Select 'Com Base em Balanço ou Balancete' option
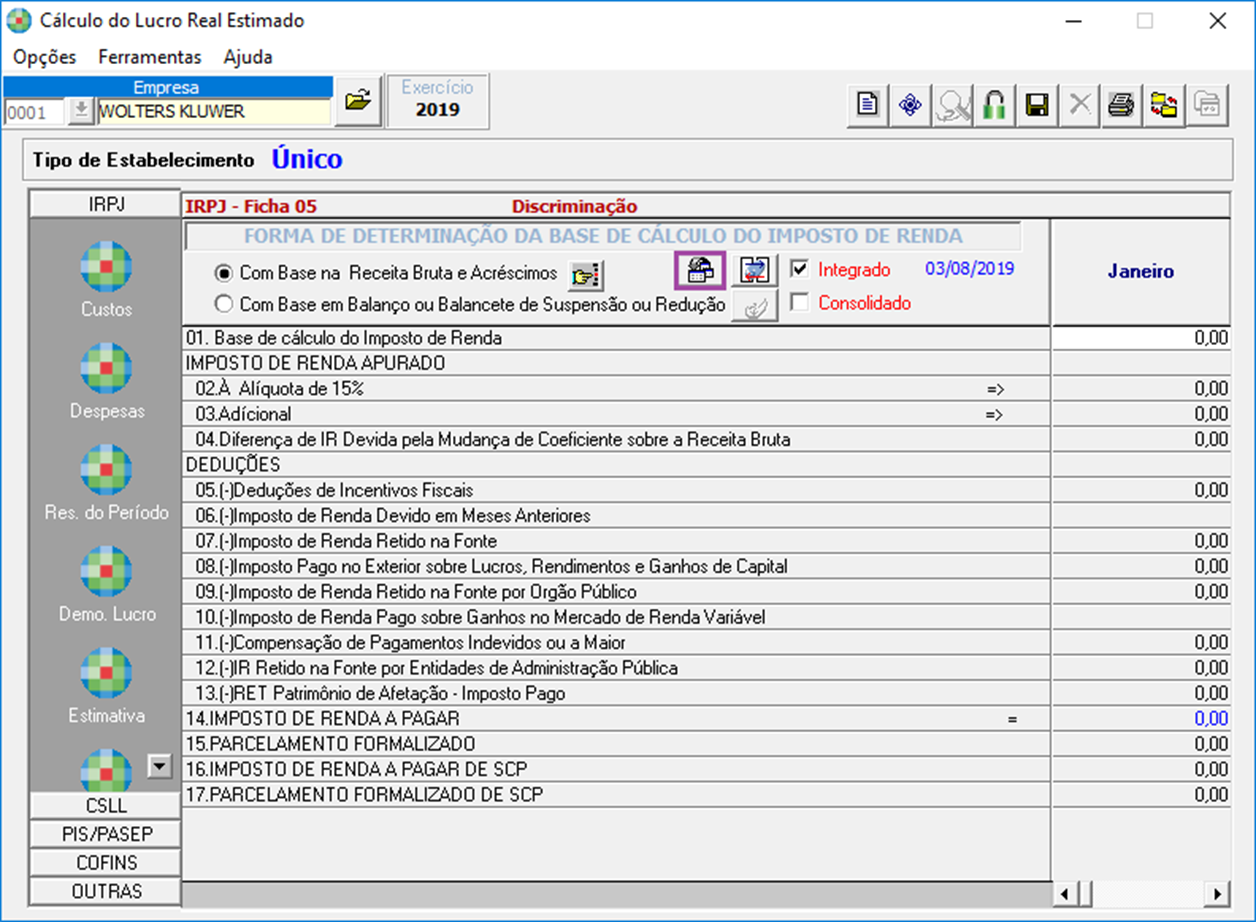1256x922 pixels. 224,304
